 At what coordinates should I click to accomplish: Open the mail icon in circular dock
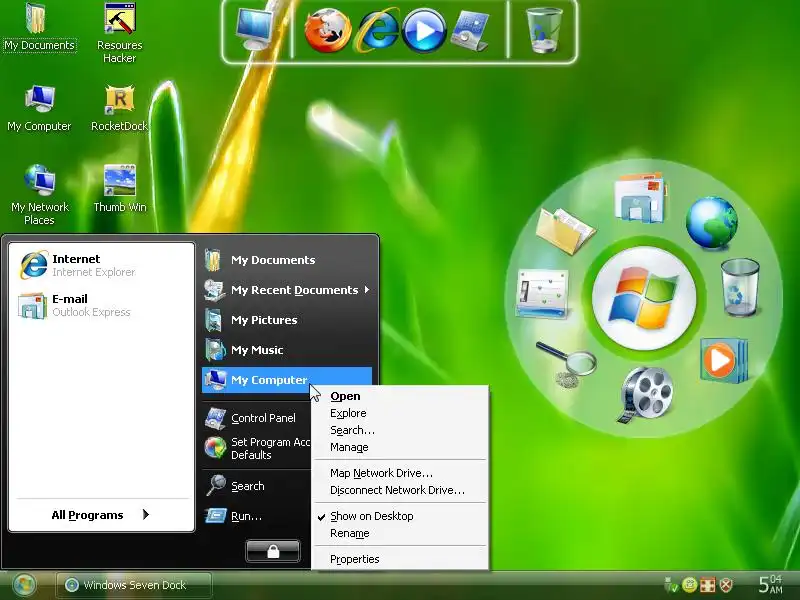coord(640,196)
